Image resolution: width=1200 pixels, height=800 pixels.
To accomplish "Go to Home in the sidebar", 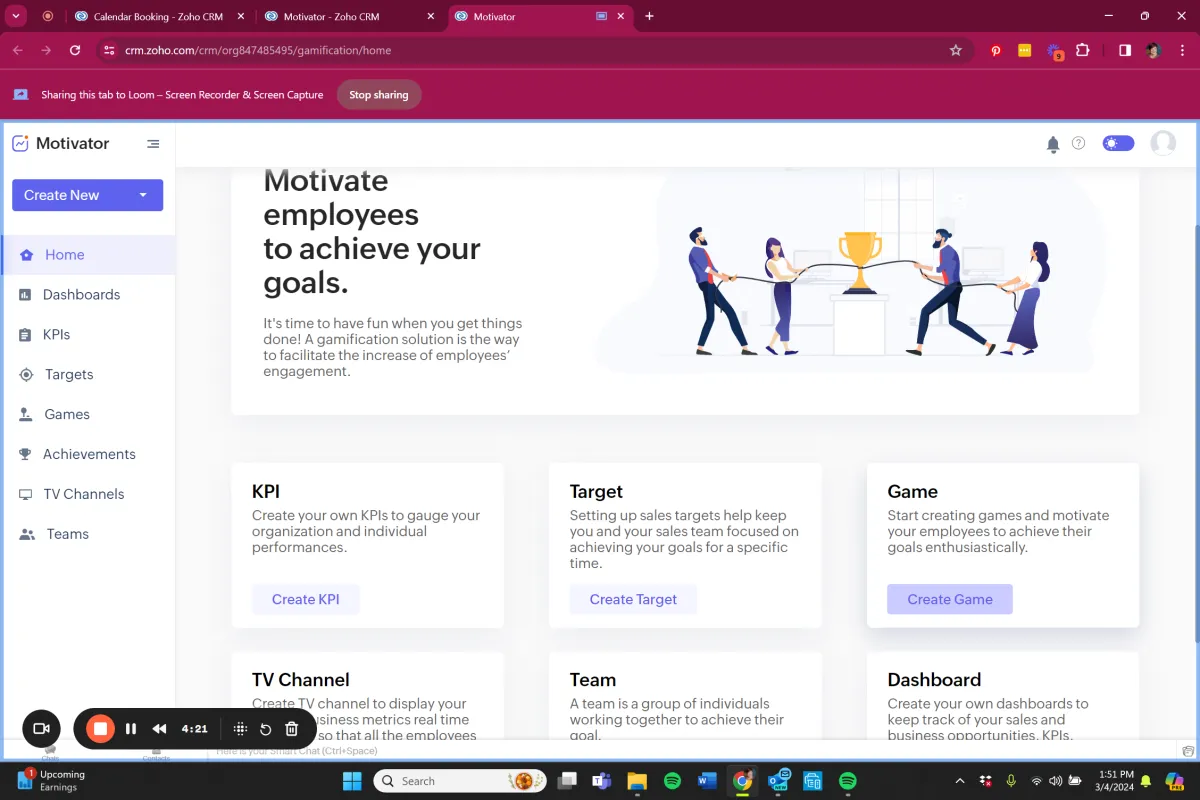I will [x=88, y=255].
